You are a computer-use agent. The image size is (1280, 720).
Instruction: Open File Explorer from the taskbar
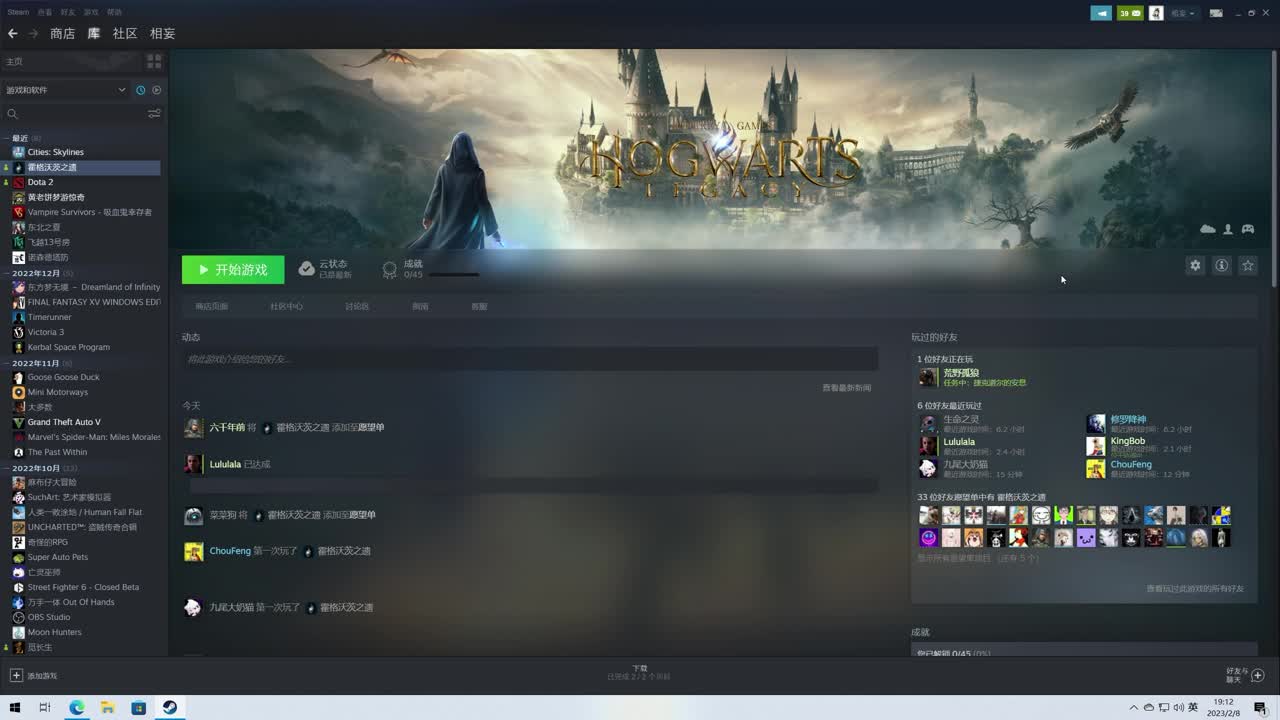click(107, 708)
